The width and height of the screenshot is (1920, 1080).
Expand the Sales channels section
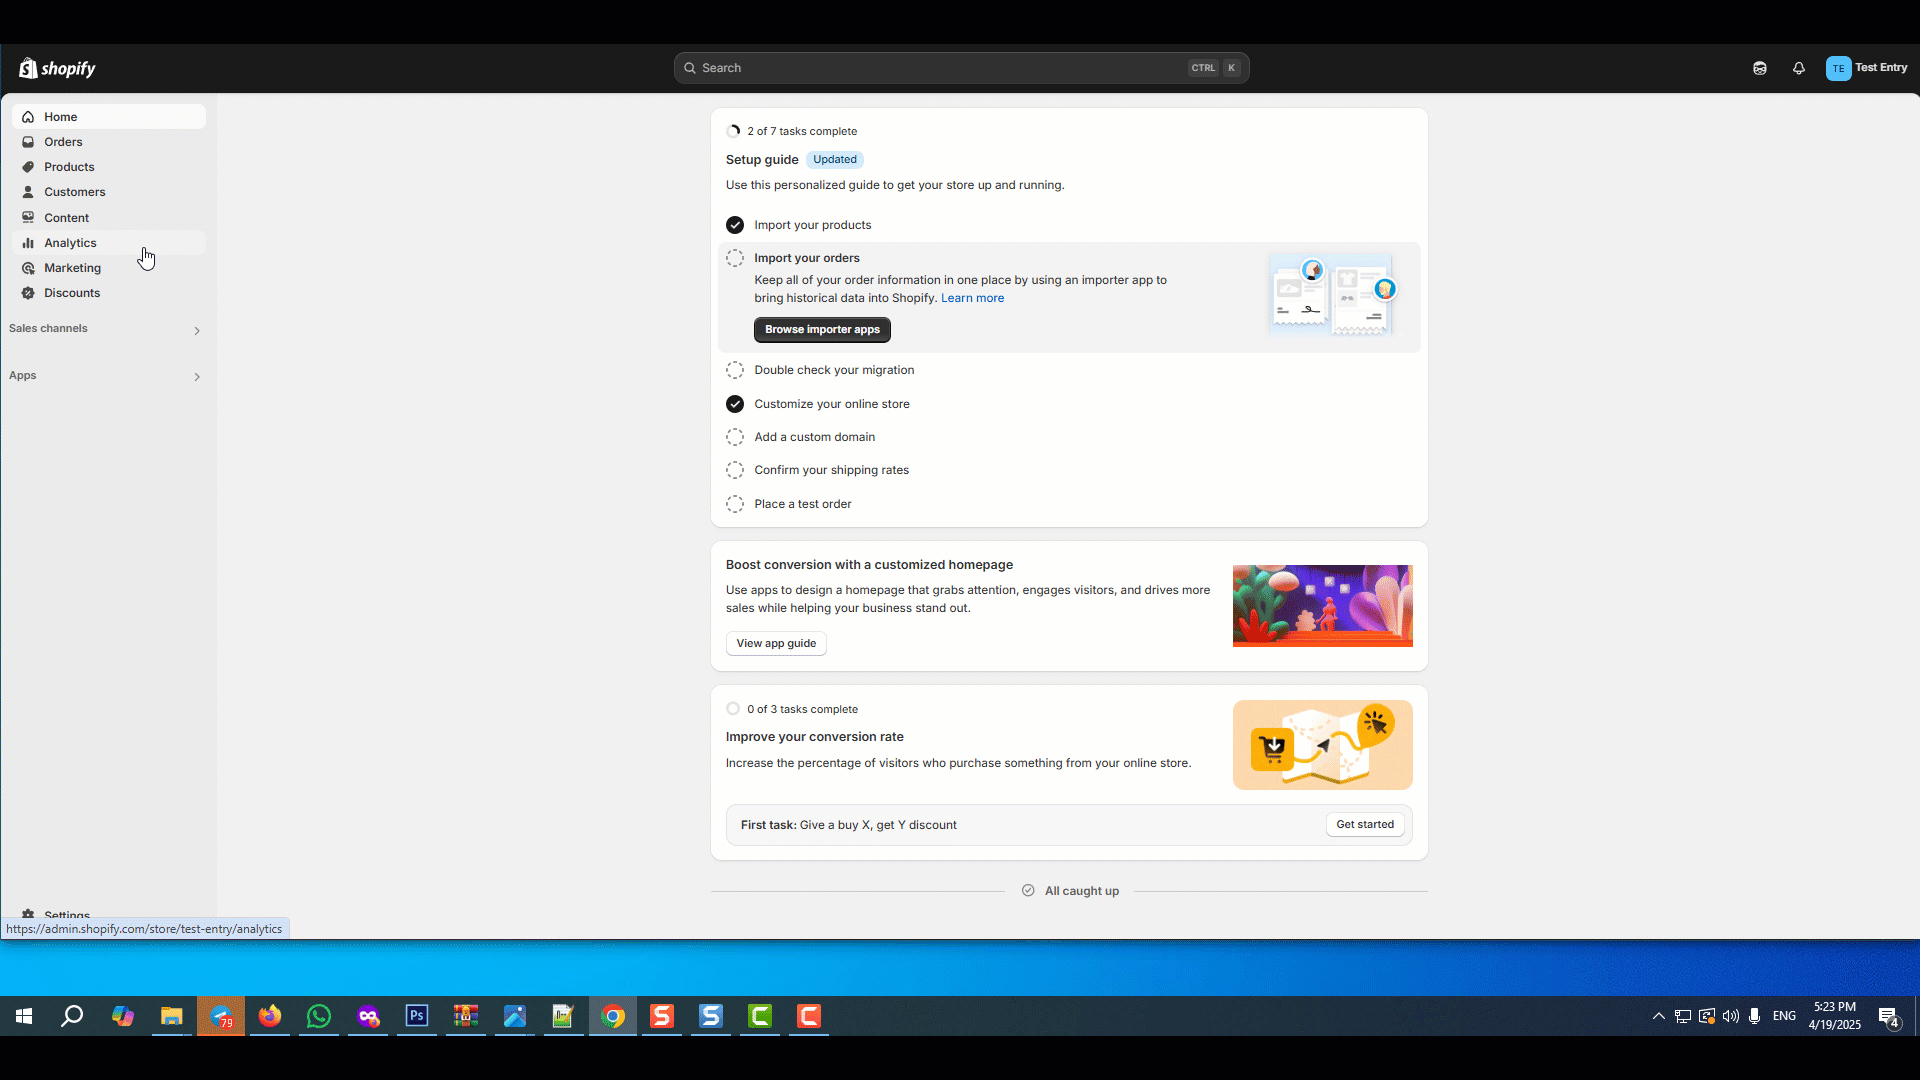197,330
